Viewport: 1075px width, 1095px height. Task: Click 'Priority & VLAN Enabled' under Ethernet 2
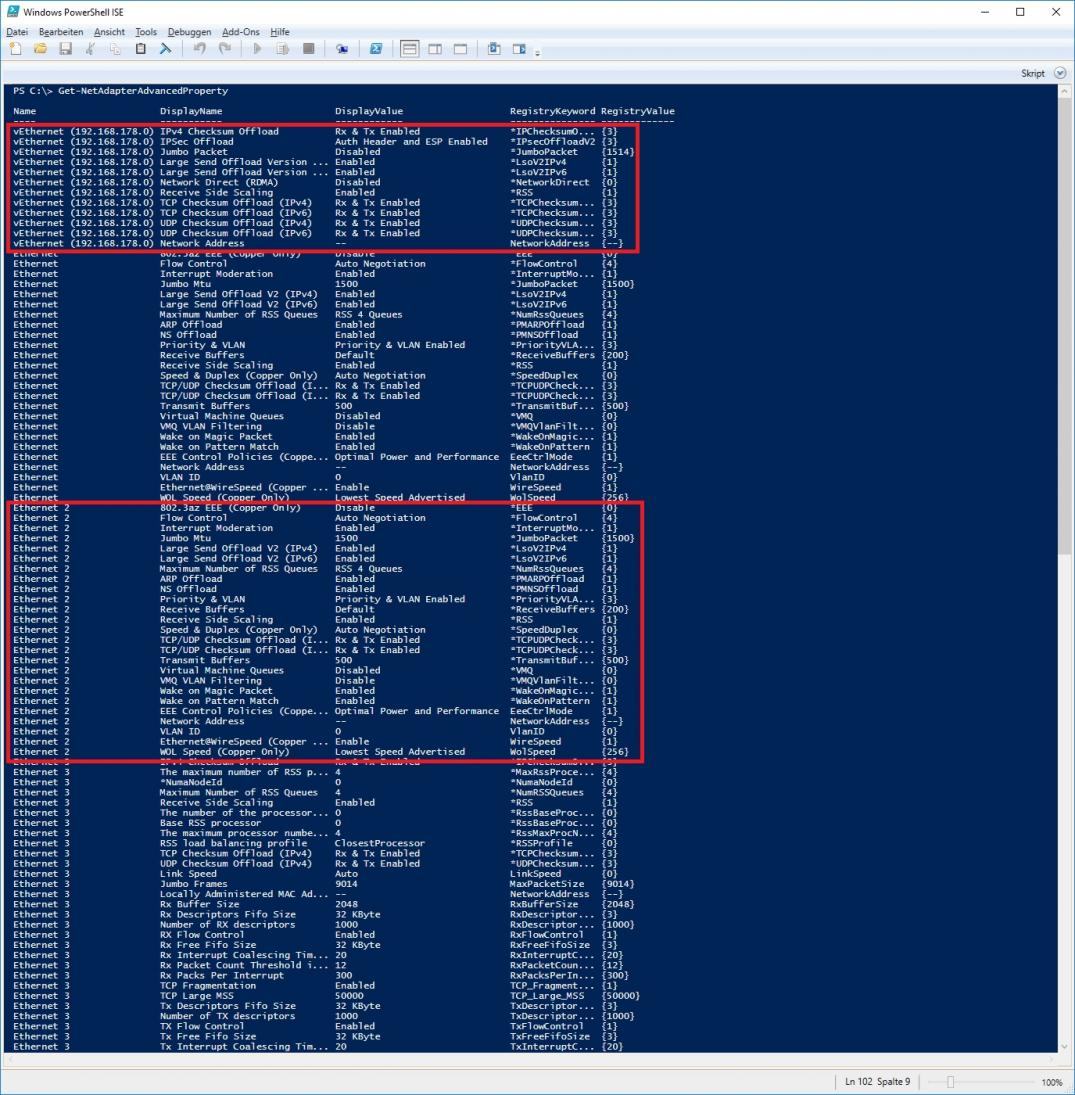pos(400,599)
